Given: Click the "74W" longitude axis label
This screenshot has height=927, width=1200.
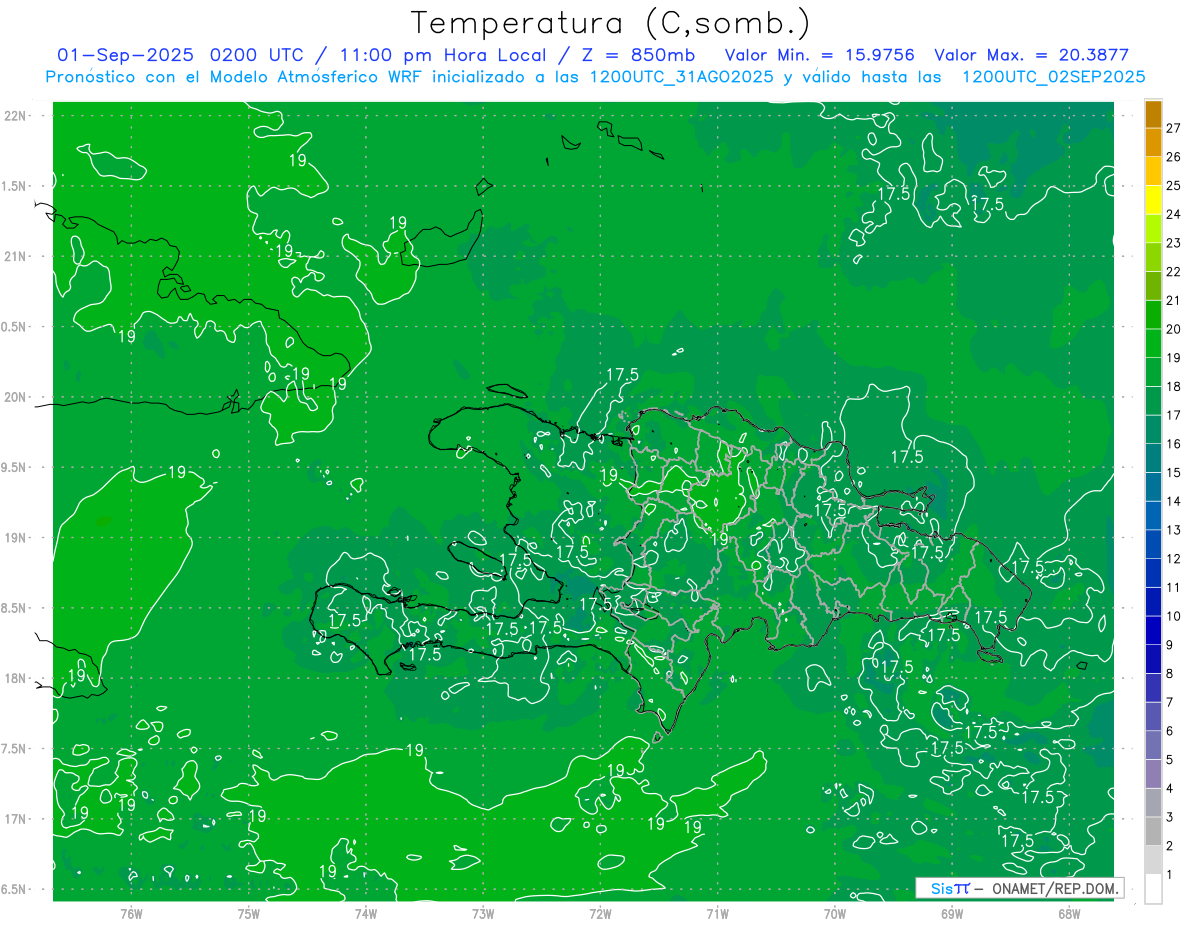Looking at the screenshot, I should coord(365,914).
